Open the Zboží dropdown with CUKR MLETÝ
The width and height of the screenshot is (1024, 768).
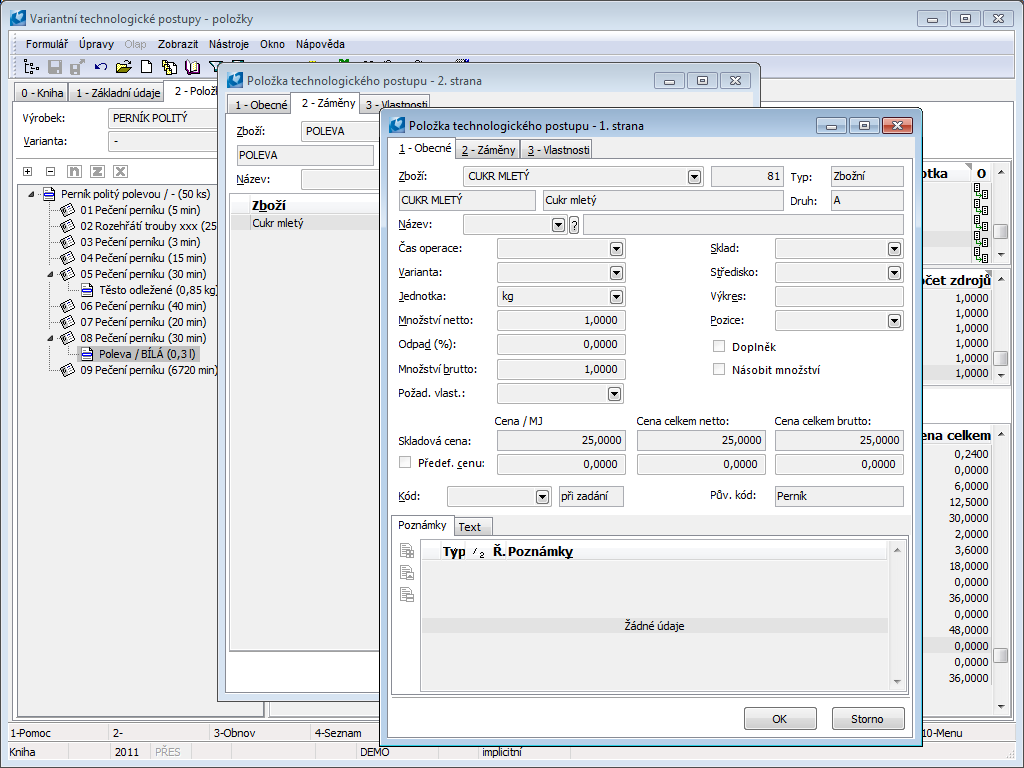point(694,177)
